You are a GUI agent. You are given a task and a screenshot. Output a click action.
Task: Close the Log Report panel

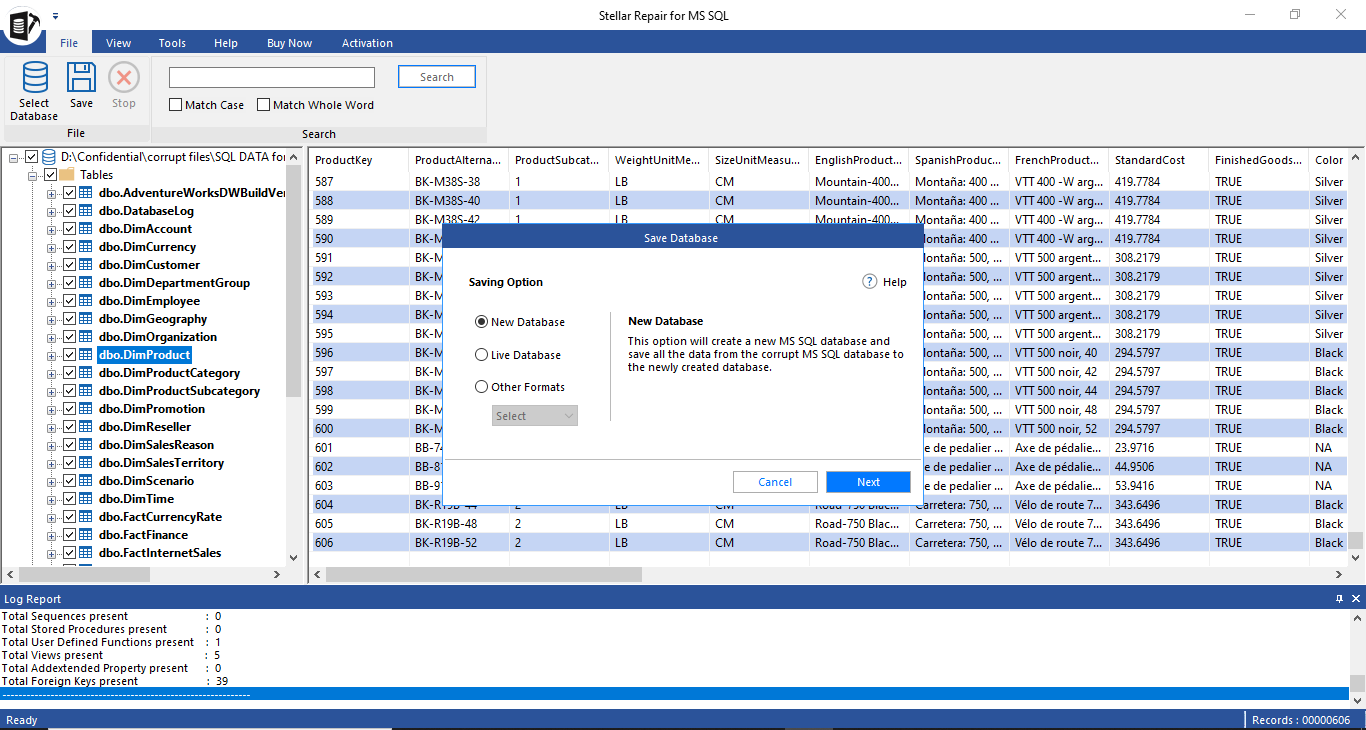(1356, 599)
